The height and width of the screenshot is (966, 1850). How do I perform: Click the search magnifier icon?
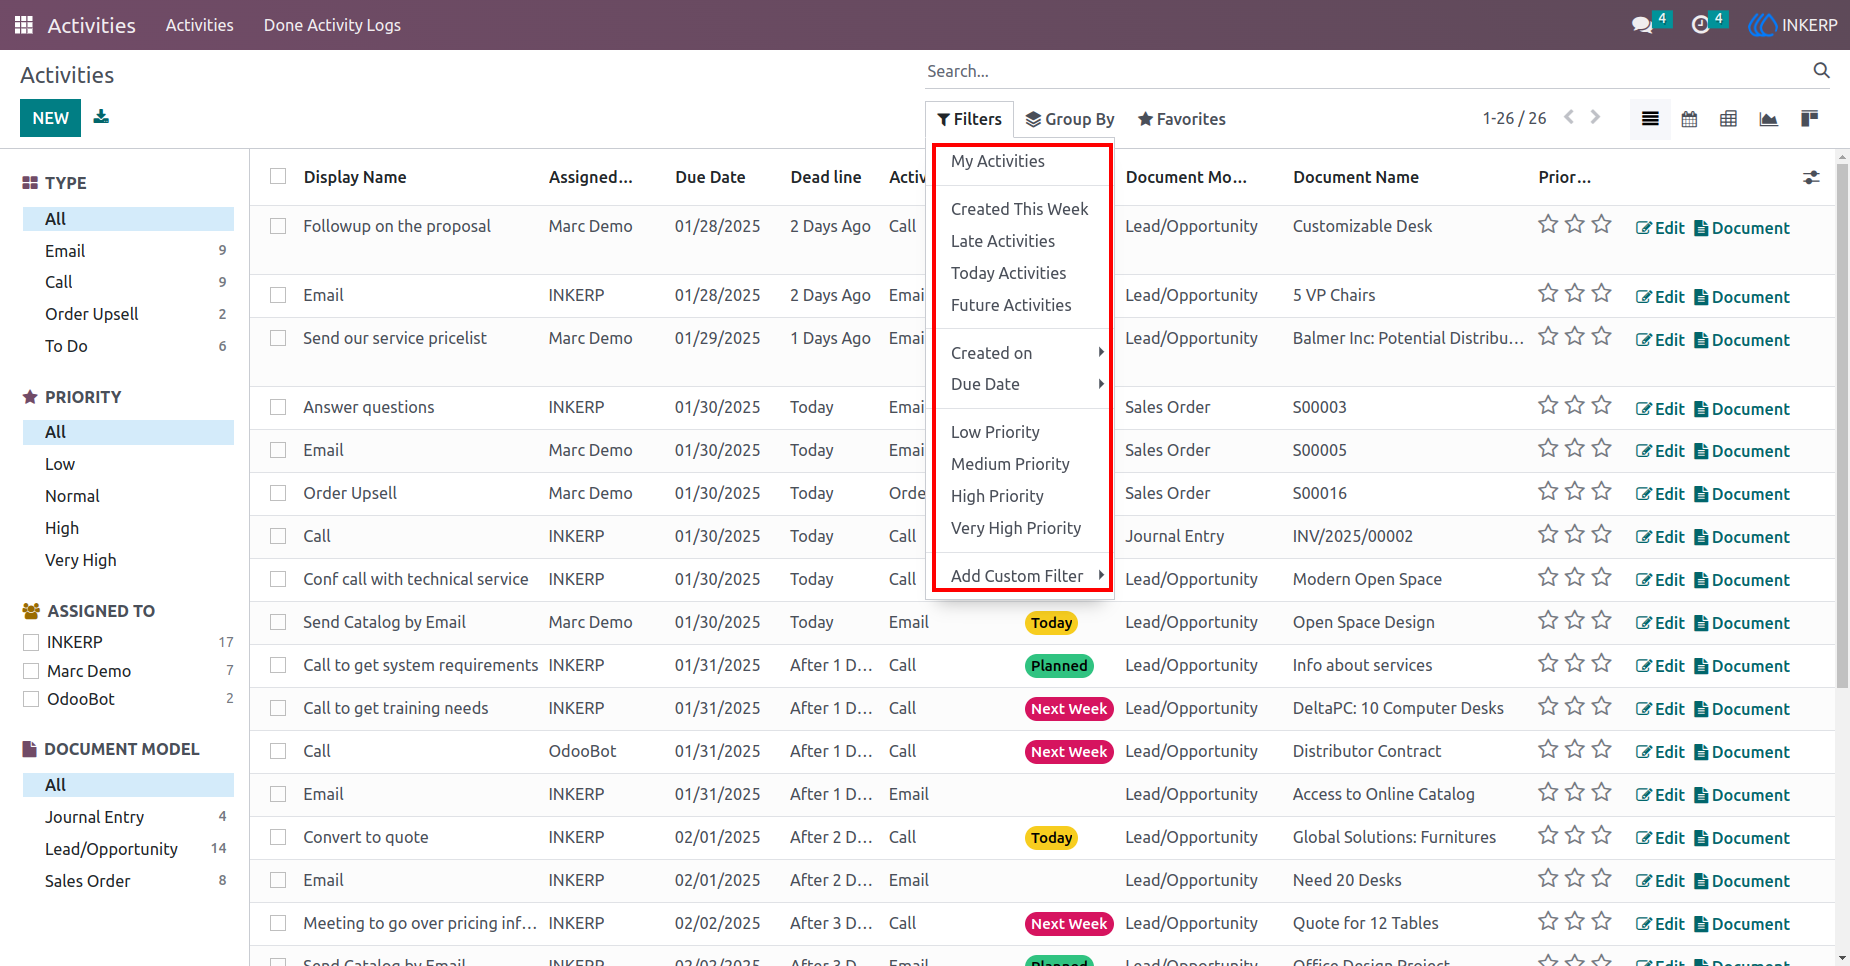1821,70
